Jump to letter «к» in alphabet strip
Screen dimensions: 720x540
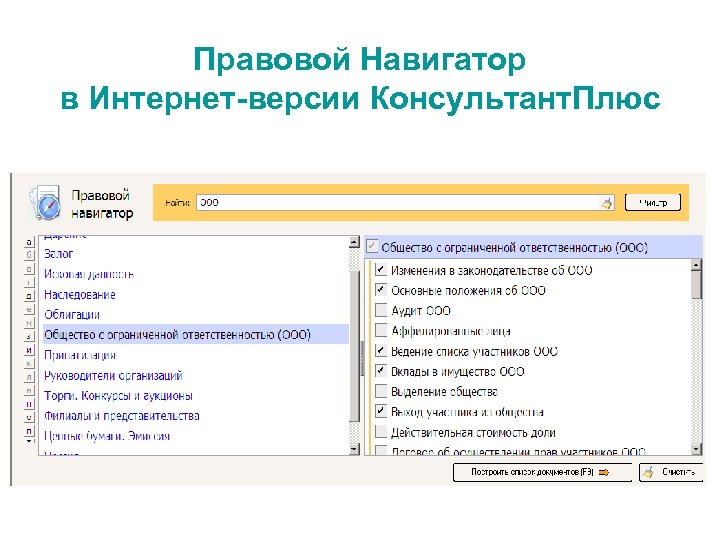(29, 364)
